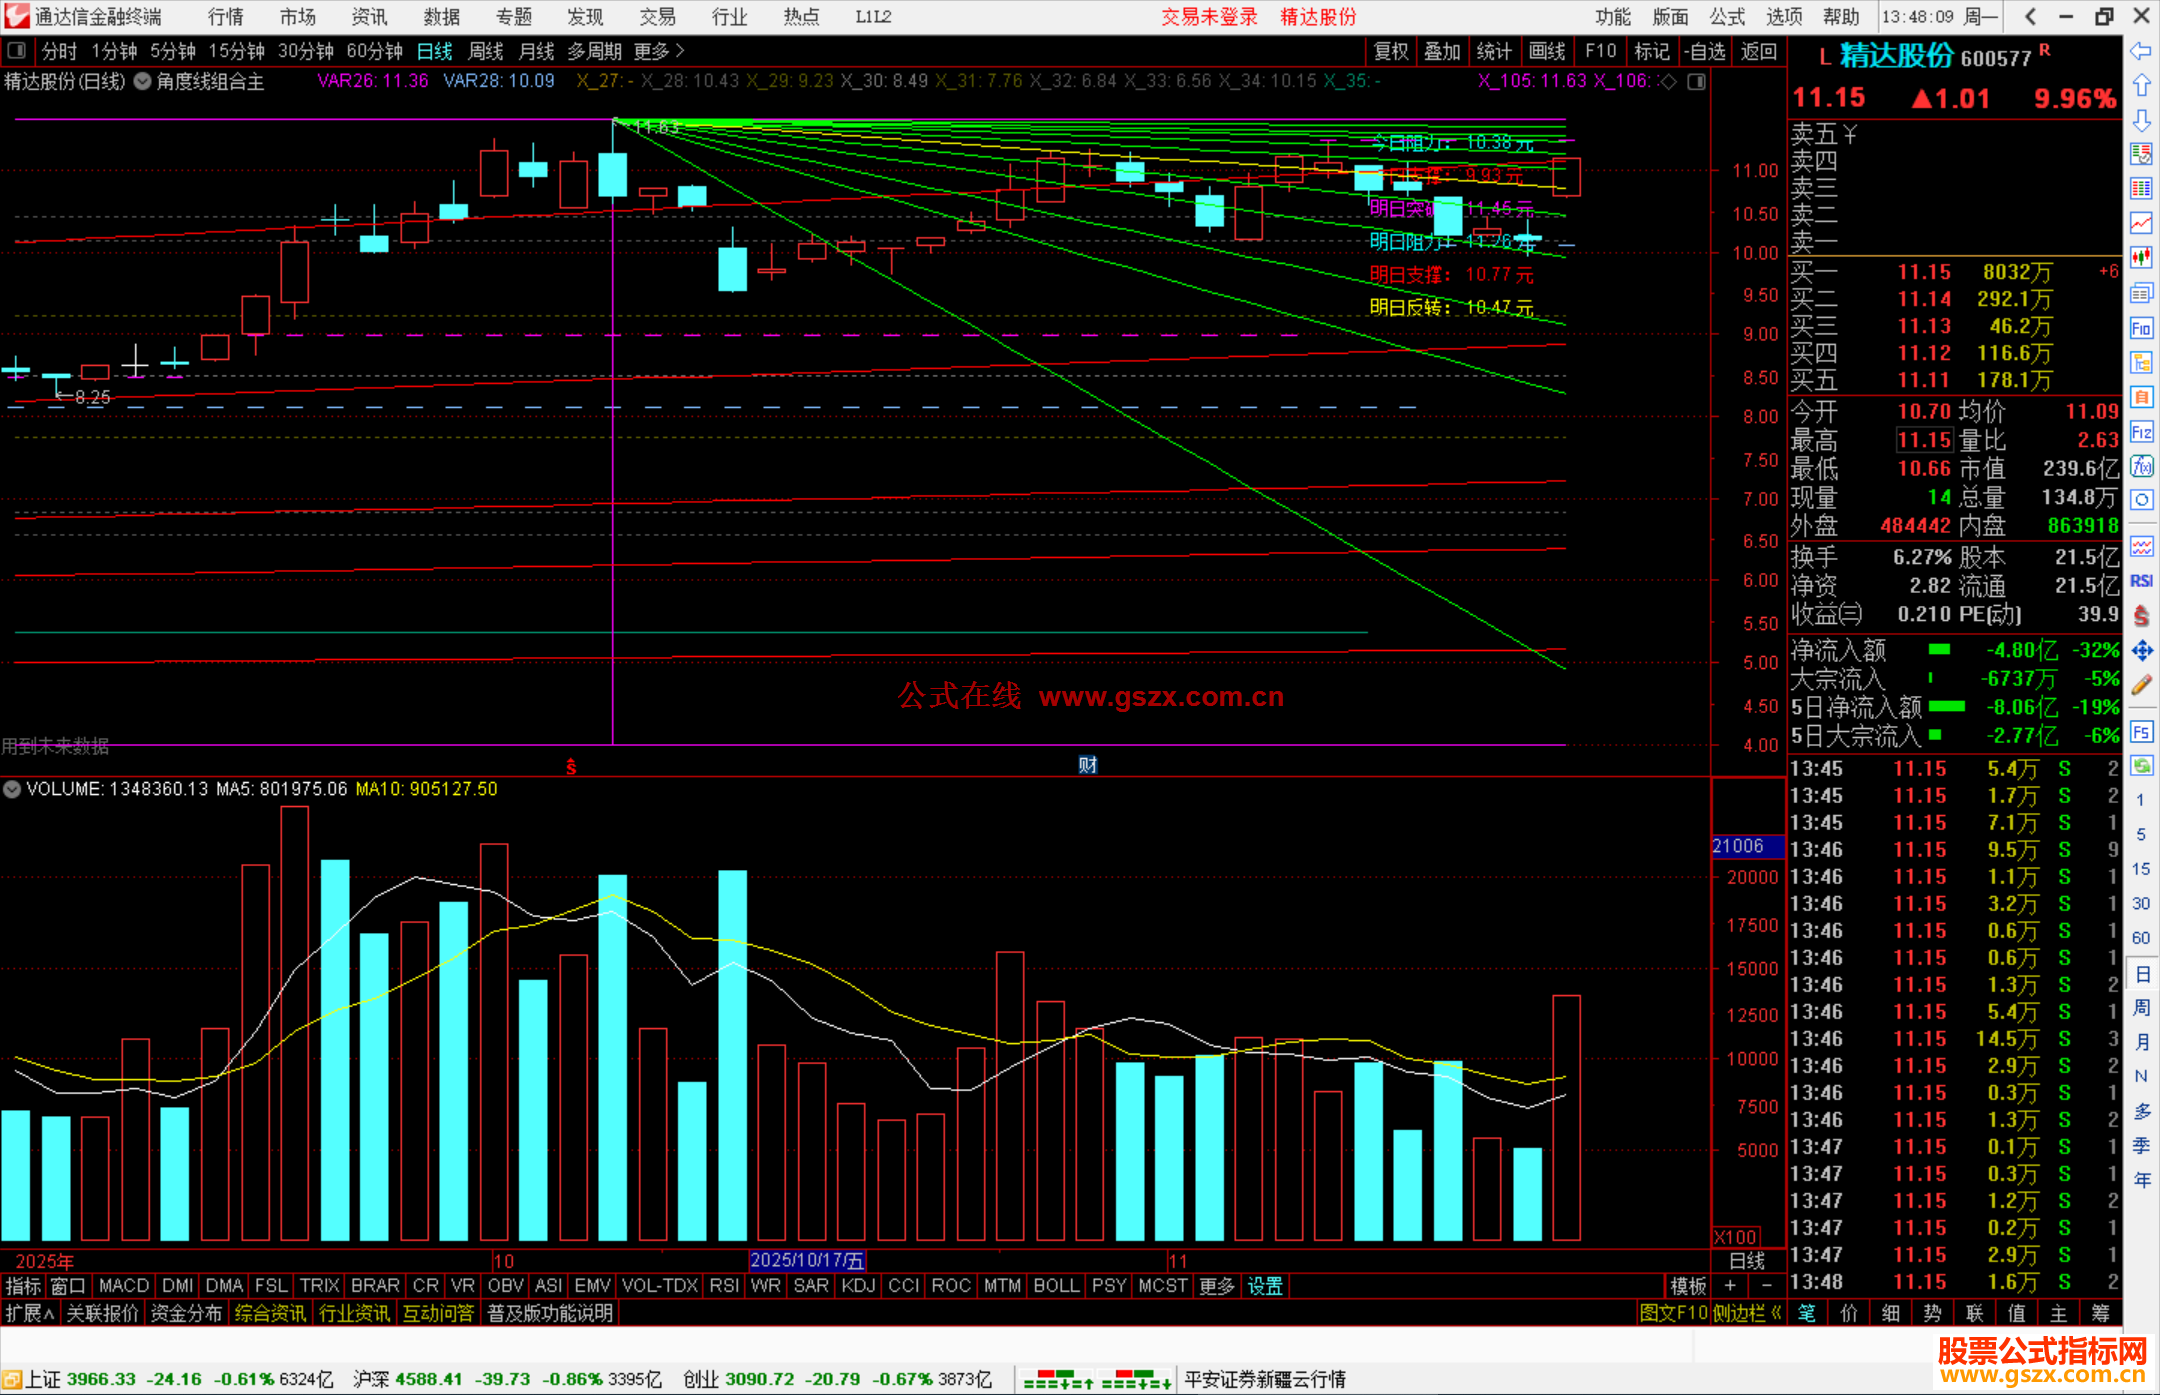Click the four-way move arrows icon
This screenshot has height=1395, width=2160.
tap(2141, 651)
